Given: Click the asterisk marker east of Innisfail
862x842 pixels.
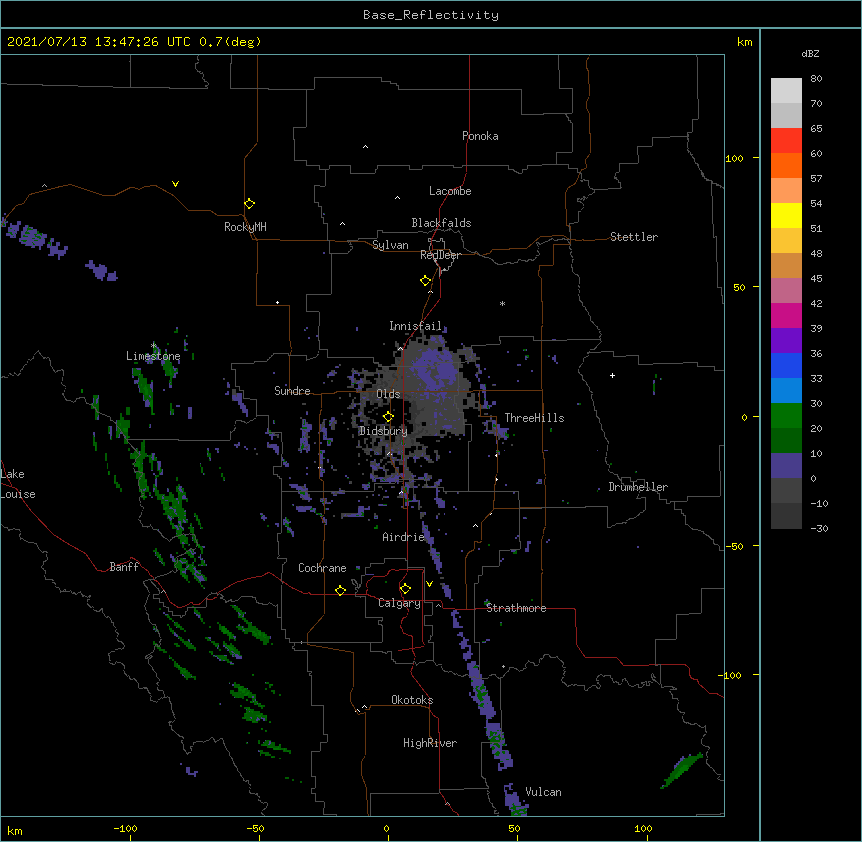Looking at the screenshot, I should 502,303.
